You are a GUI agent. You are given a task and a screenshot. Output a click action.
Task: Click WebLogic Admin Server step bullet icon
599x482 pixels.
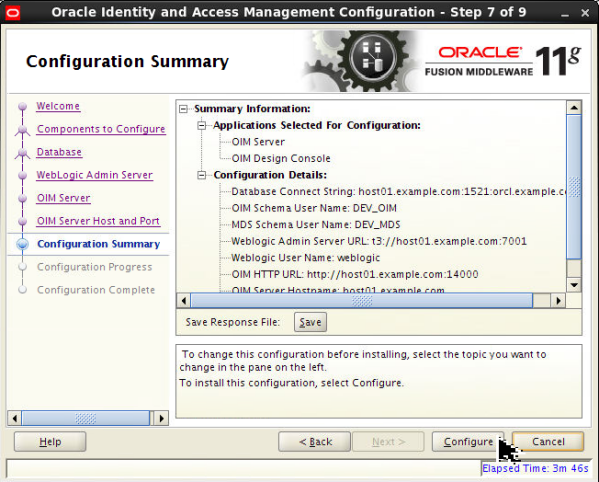click(23, 175)
